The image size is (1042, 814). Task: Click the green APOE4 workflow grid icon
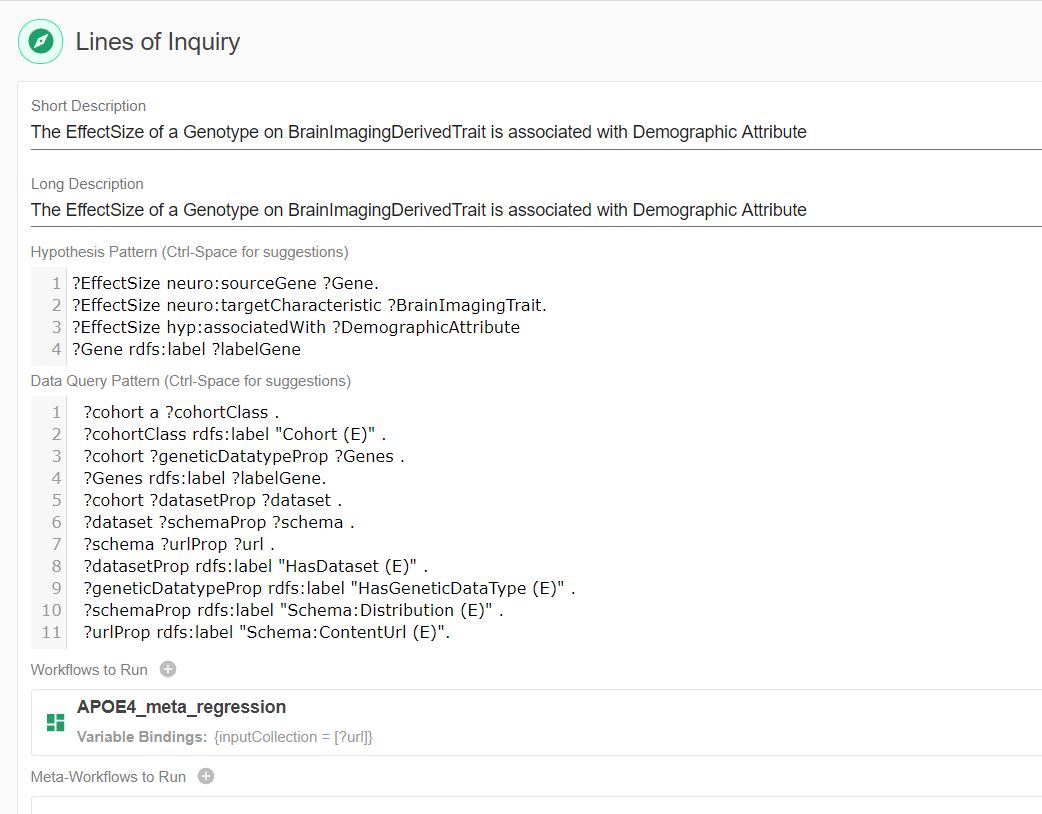[x=55, y=721]
